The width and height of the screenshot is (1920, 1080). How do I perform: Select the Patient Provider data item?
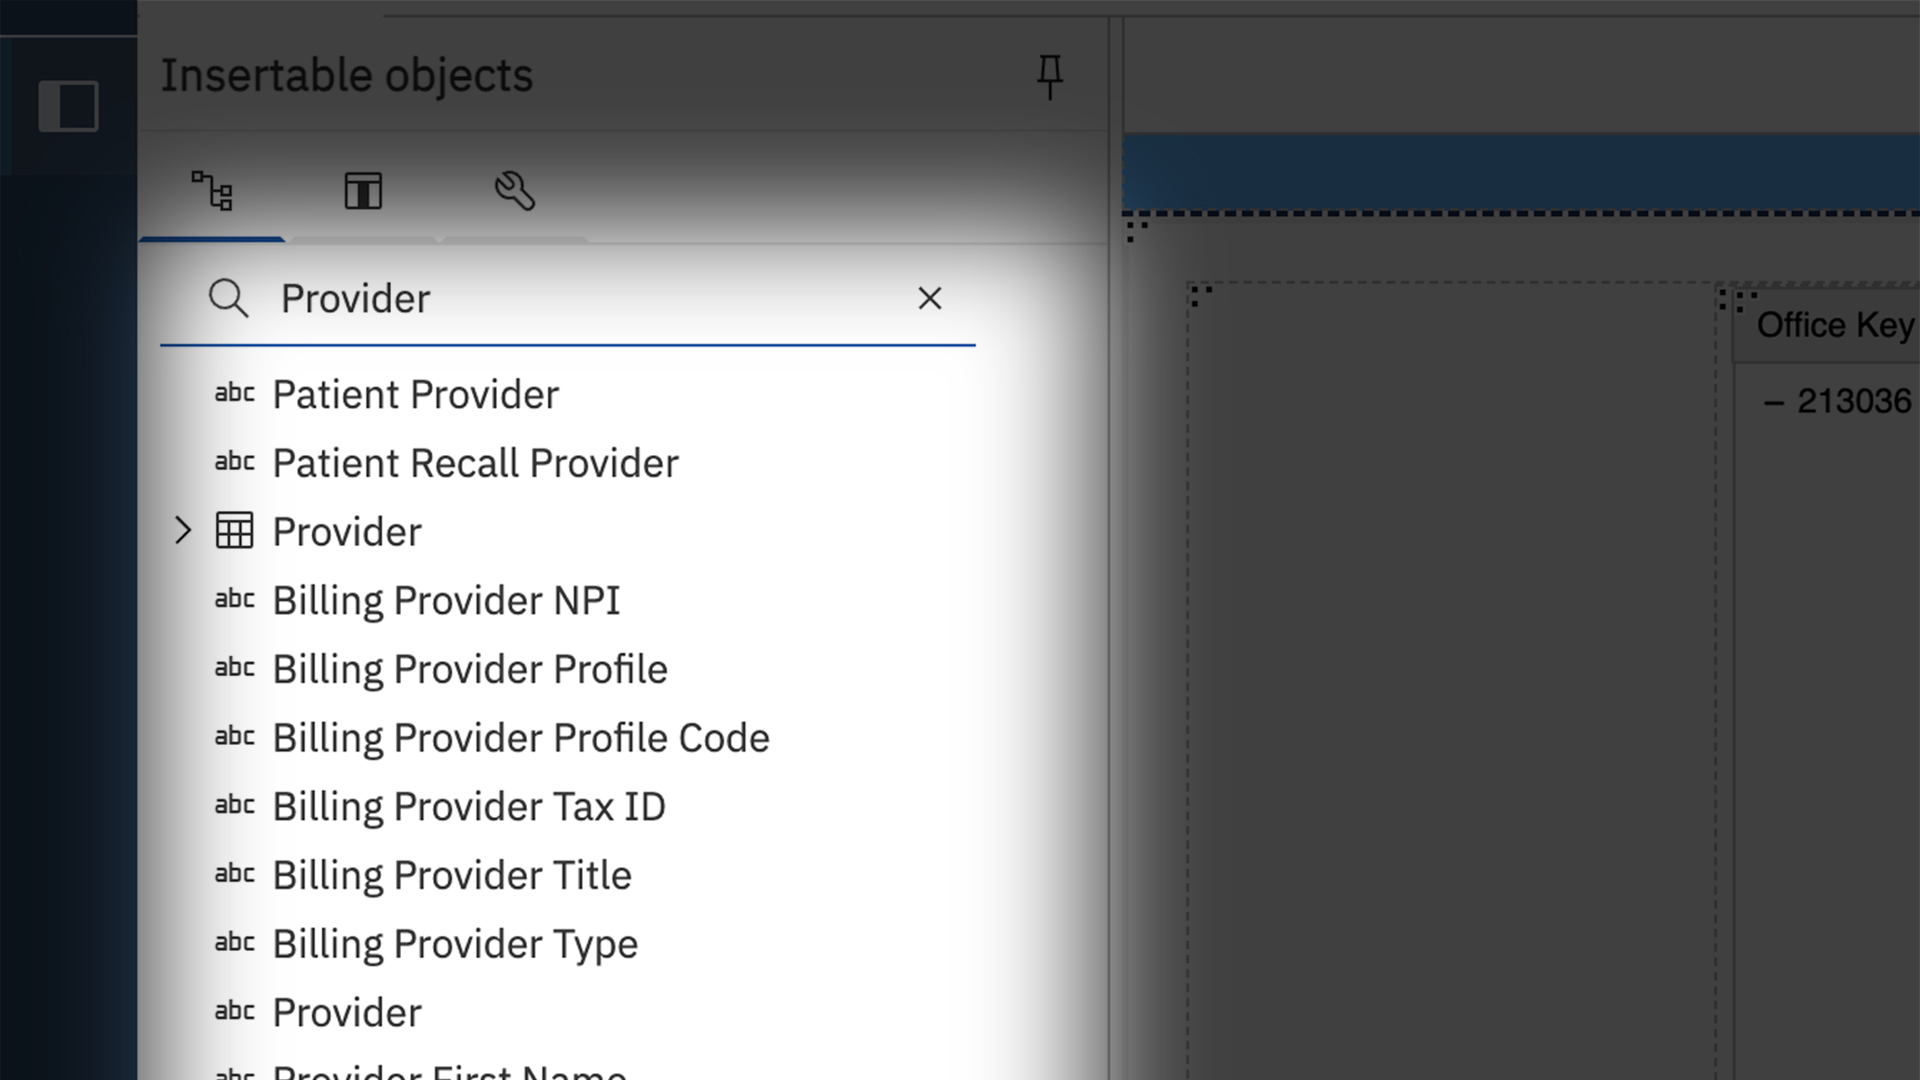coord(415,394)
